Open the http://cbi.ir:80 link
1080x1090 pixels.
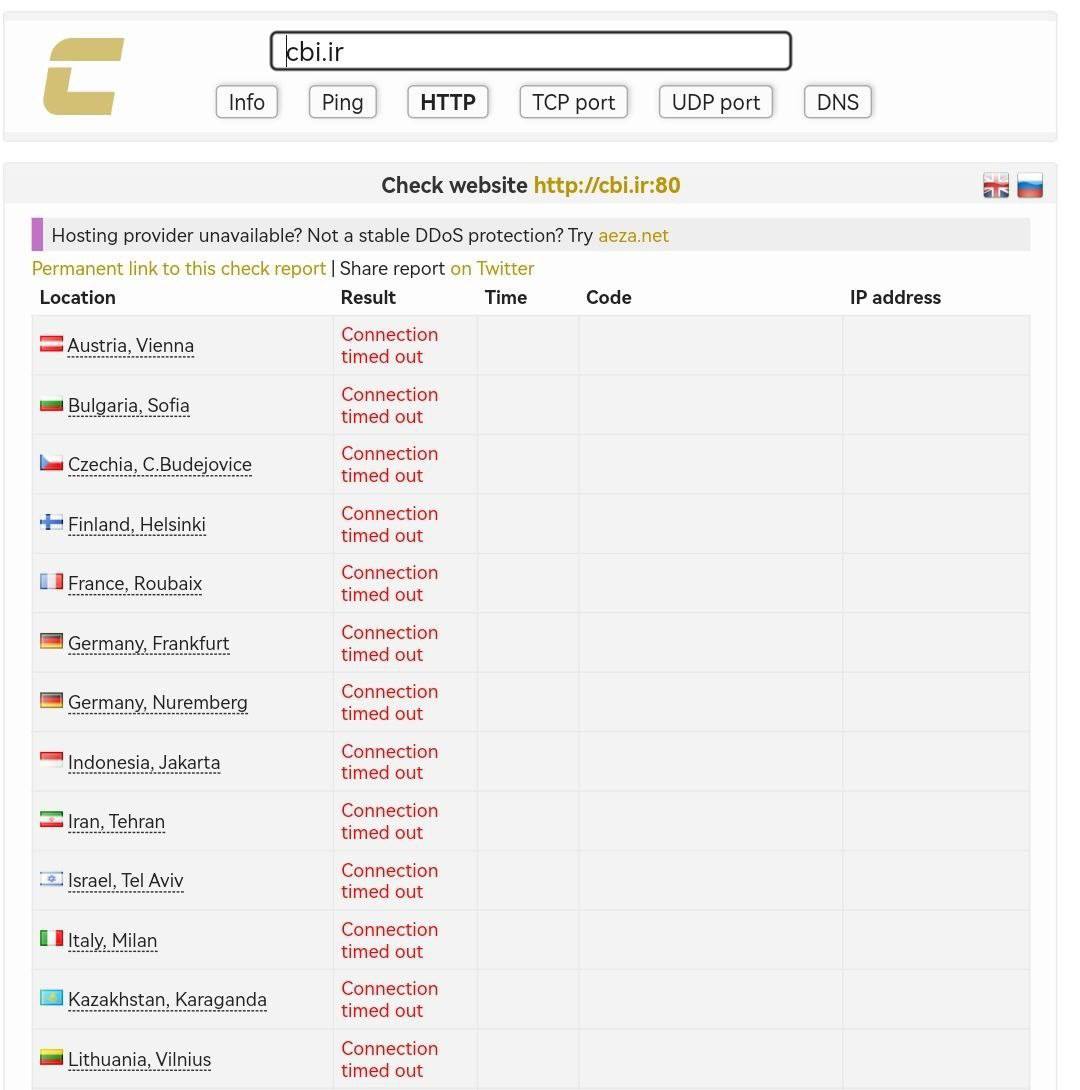click(x=607, y=185)
